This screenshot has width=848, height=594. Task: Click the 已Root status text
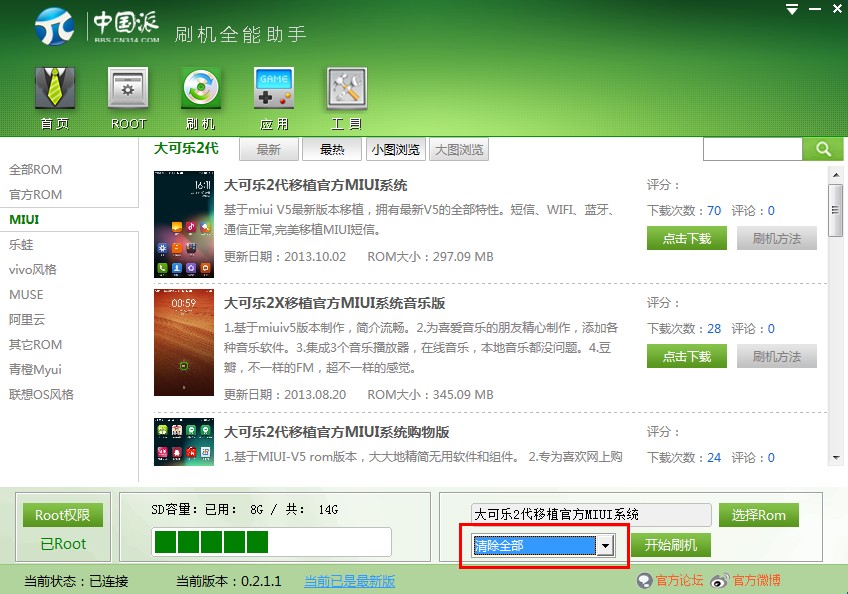click(63, 544)
